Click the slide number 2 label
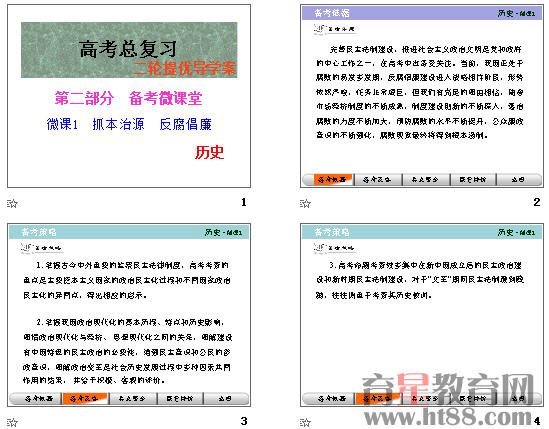549x429 pixels. pos(536,202)
